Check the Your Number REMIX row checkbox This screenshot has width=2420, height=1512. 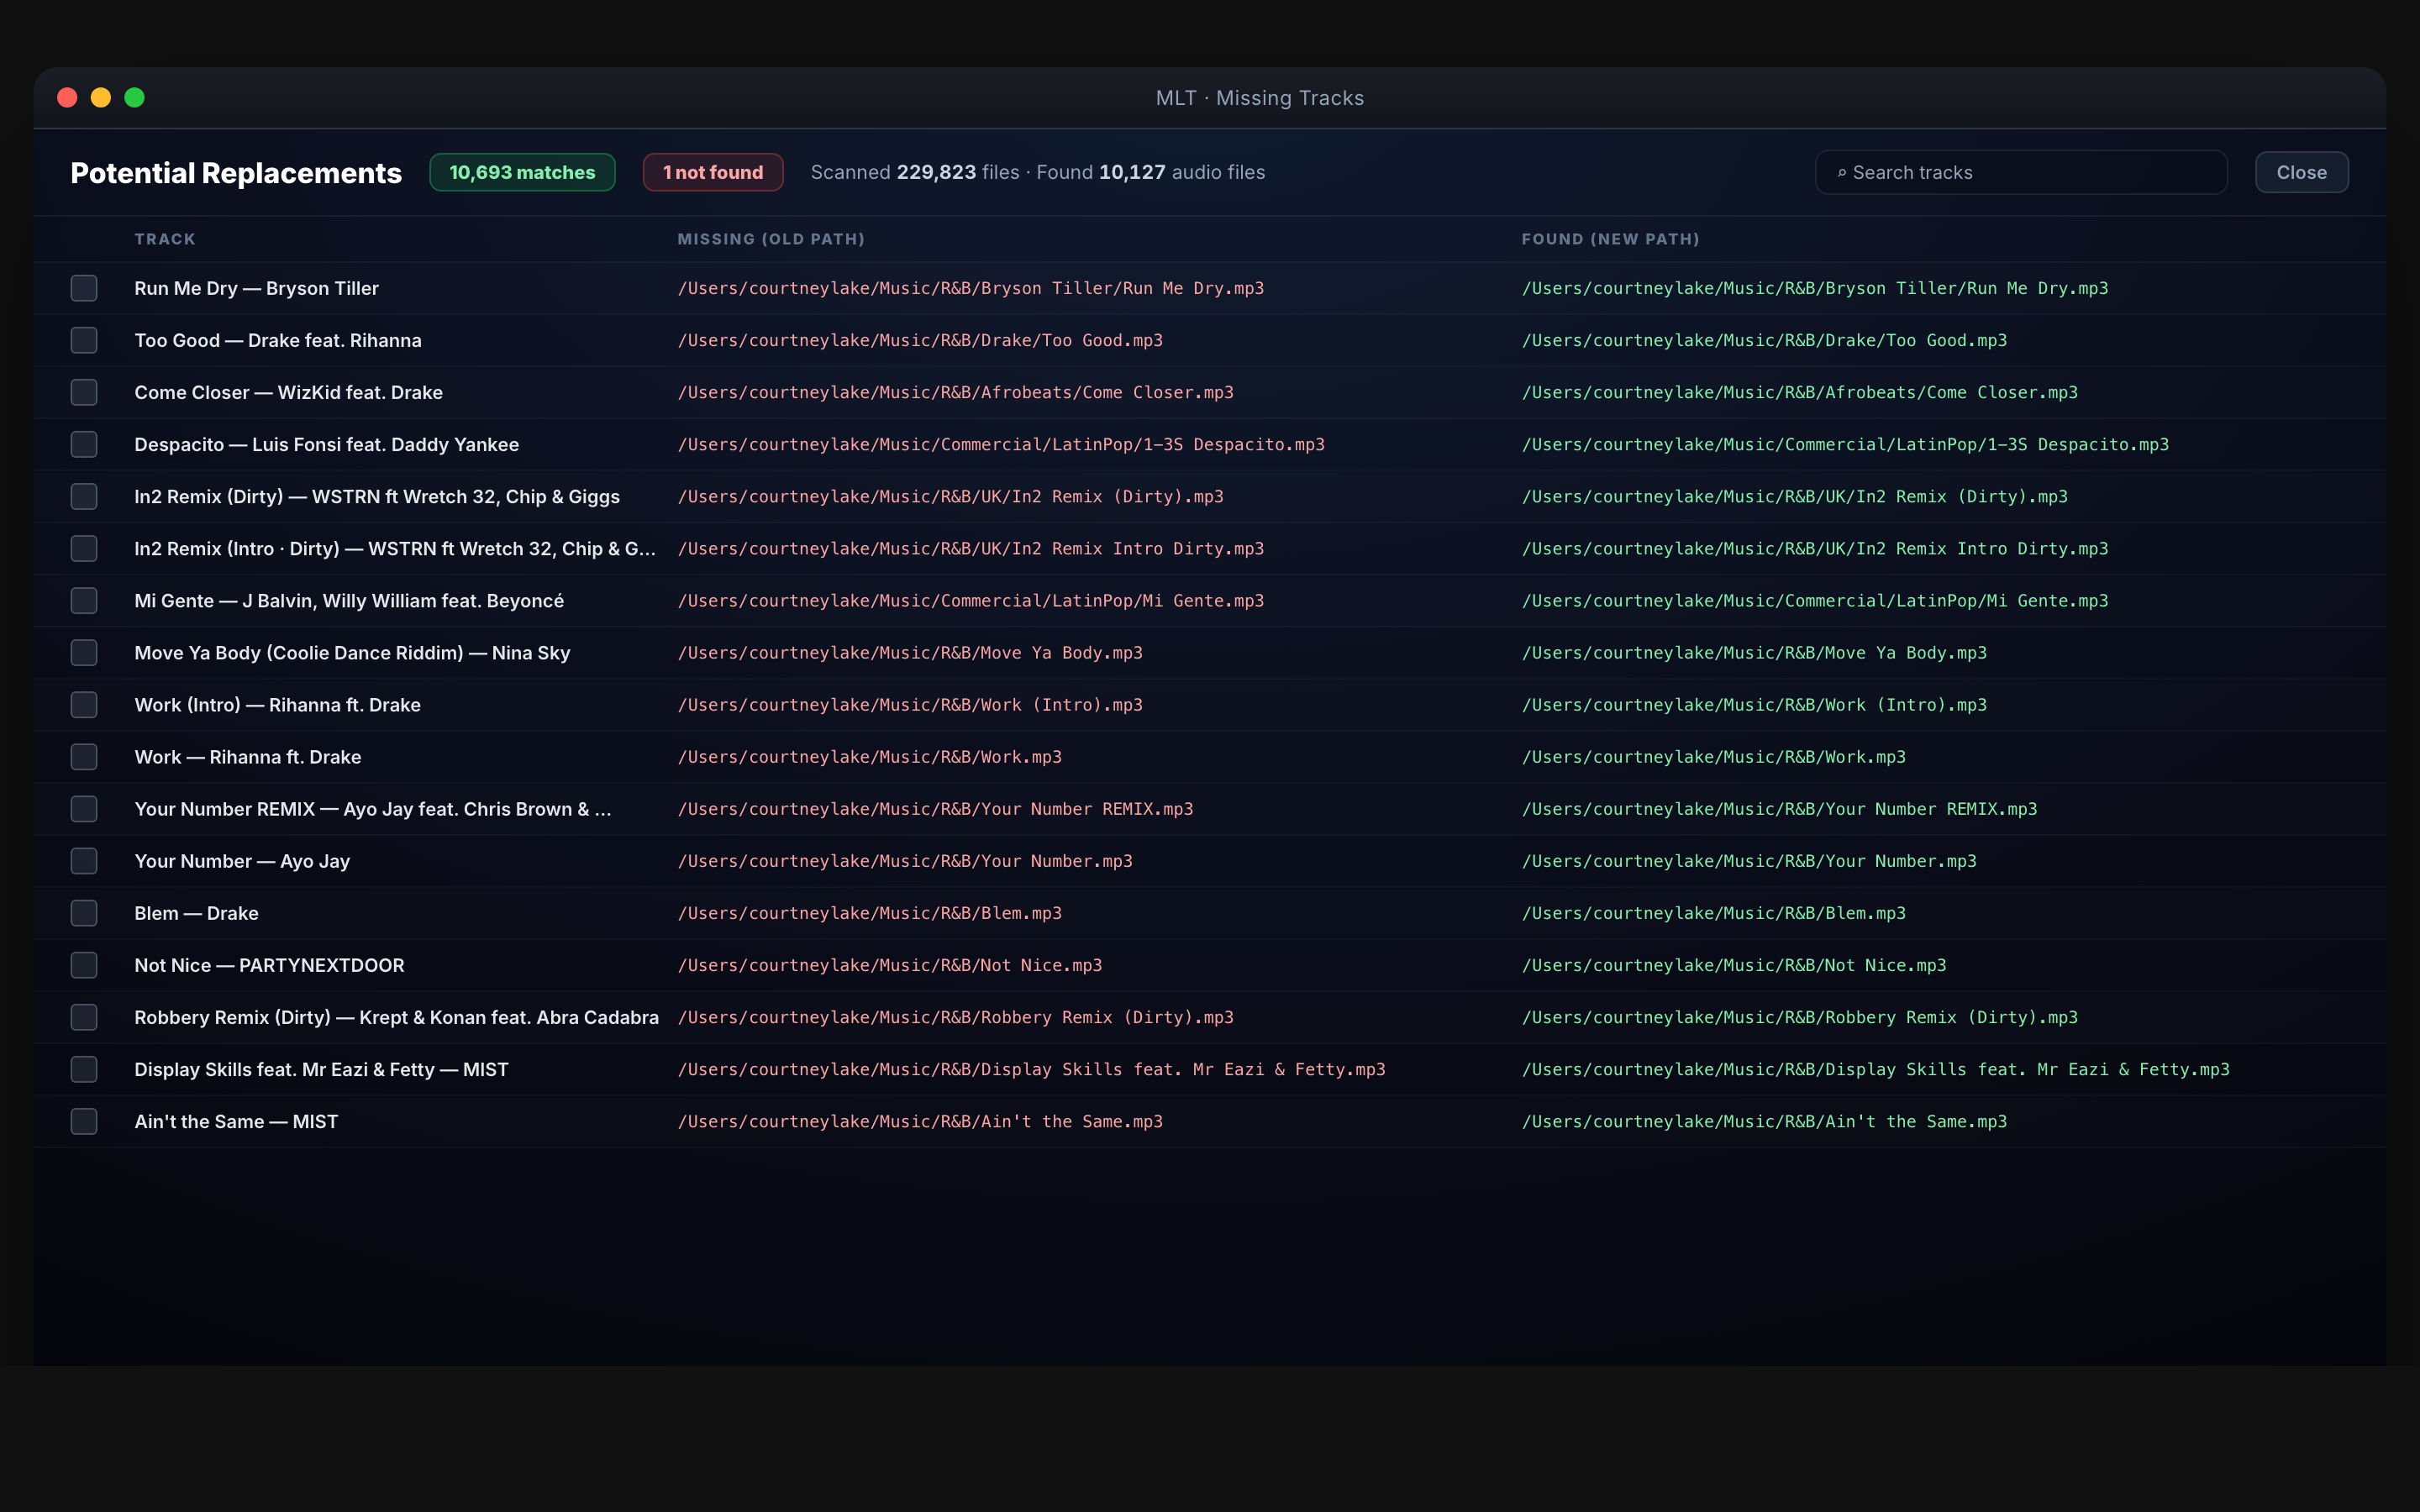tap(84, 808)
